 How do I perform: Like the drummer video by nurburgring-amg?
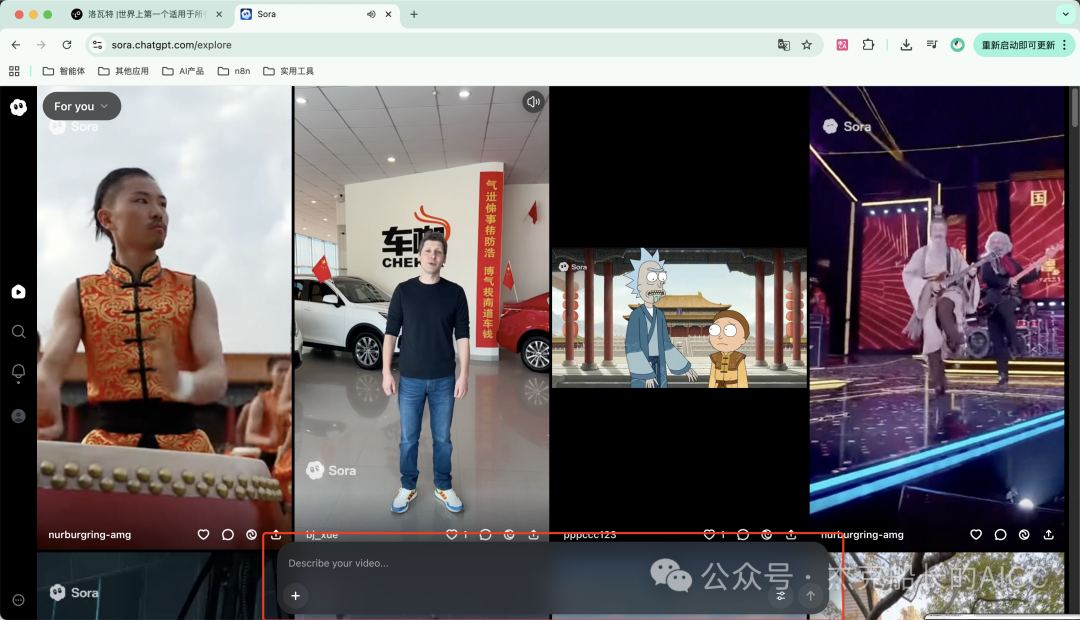(203, 535)
